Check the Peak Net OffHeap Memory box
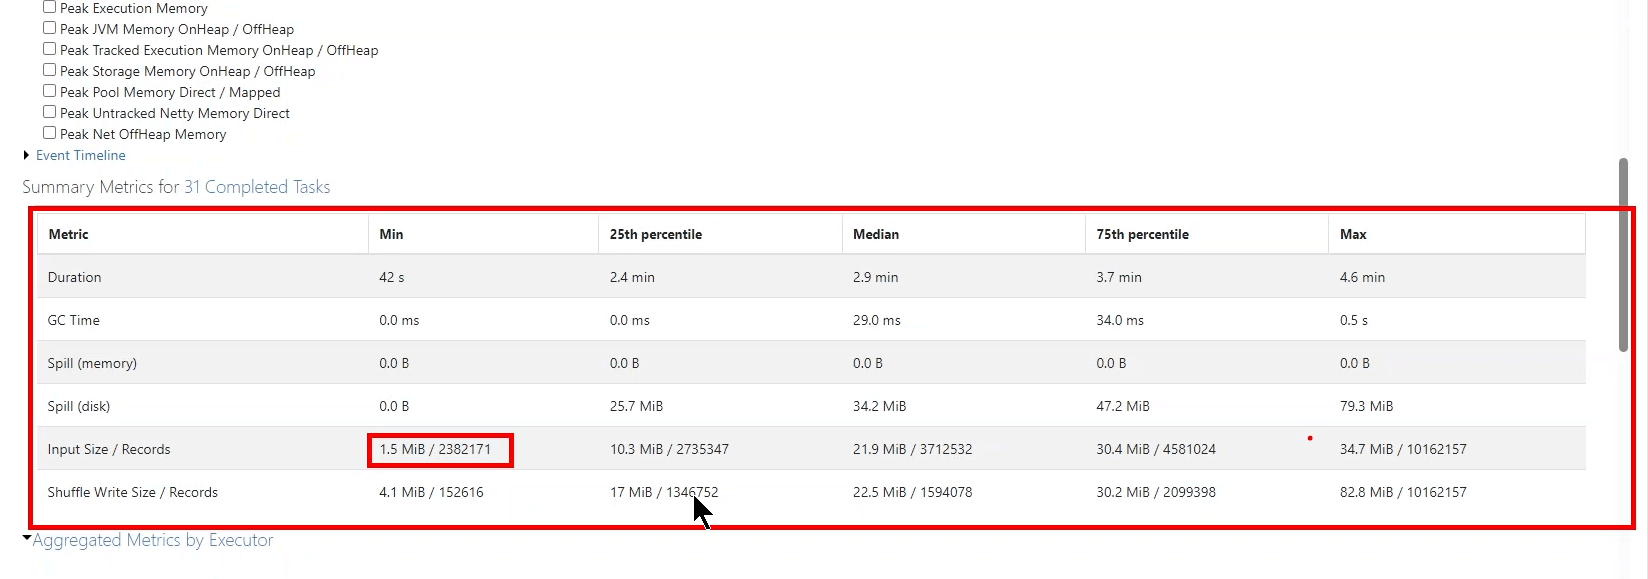Viewport: 1648px width, 579px height. point(49,133)
